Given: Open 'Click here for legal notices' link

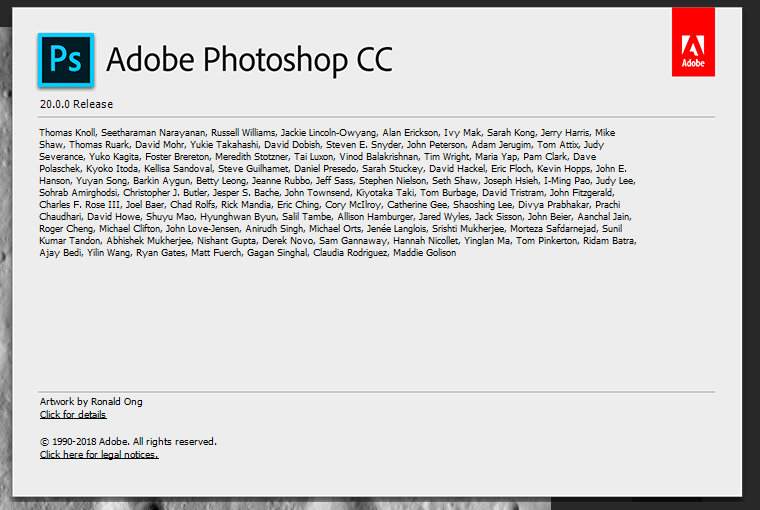Looking at the screenshot, I should pos(99,455).
